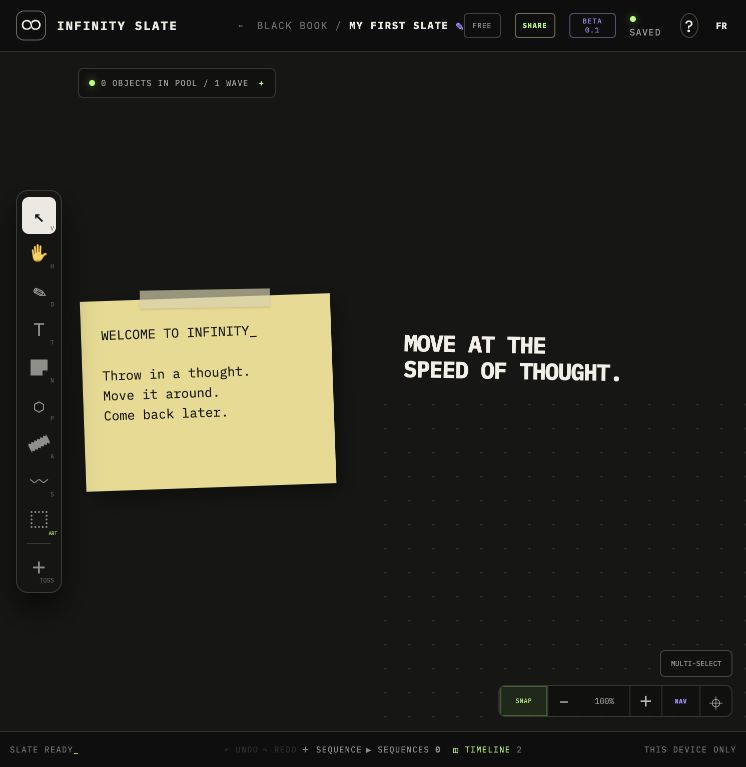The width and height of the screenshot is (746, 767).
Task: Select the arrow pointer tool
Action: coord(39,216)
